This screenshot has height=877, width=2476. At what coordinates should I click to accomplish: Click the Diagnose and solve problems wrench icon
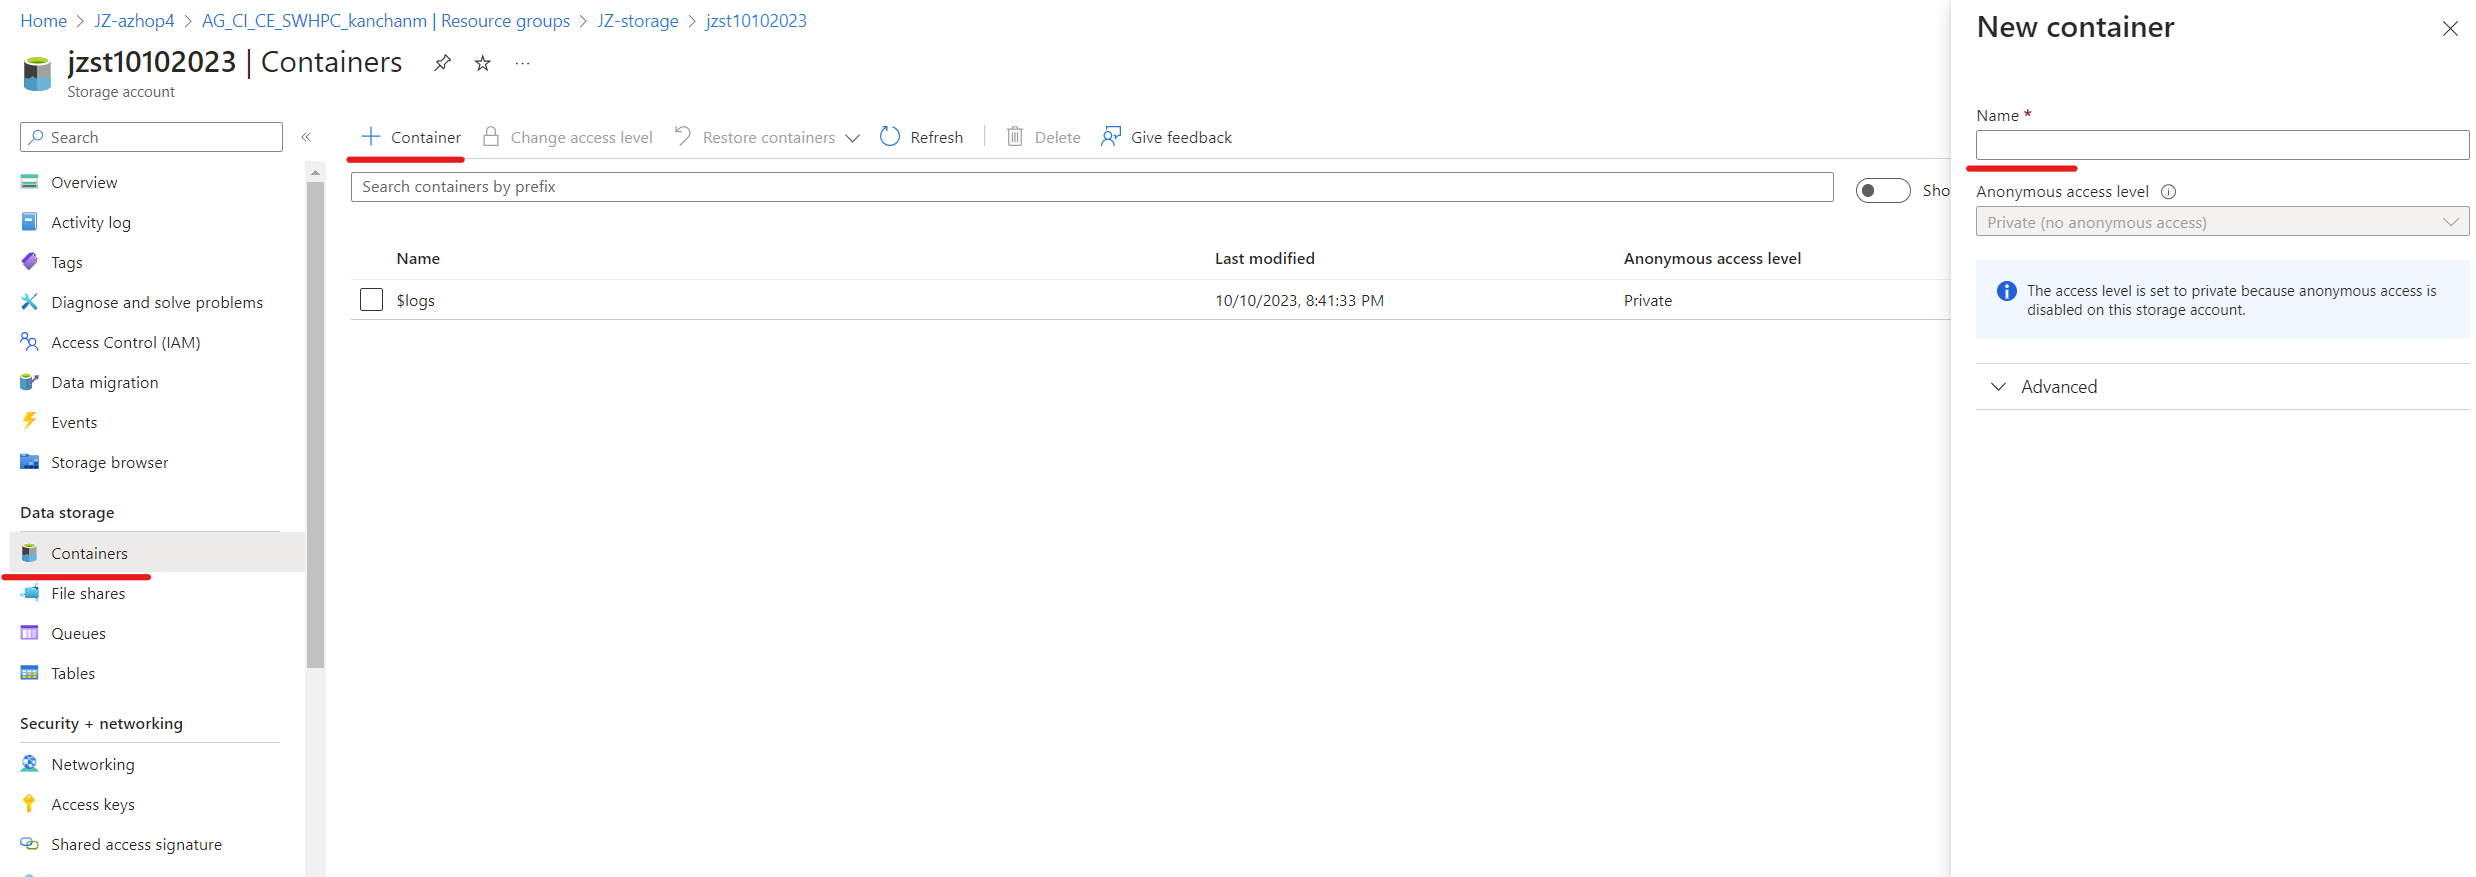(x=29, y=302)
